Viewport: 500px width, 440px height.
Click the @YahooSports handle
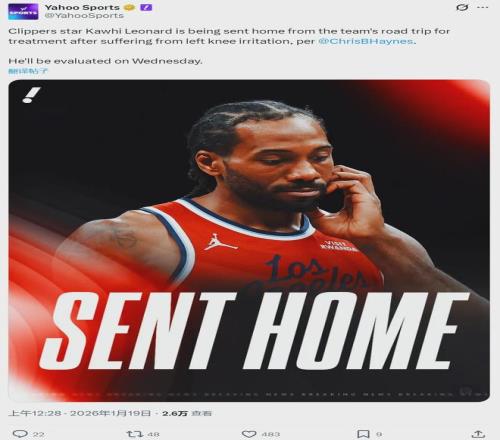point(84,15)
